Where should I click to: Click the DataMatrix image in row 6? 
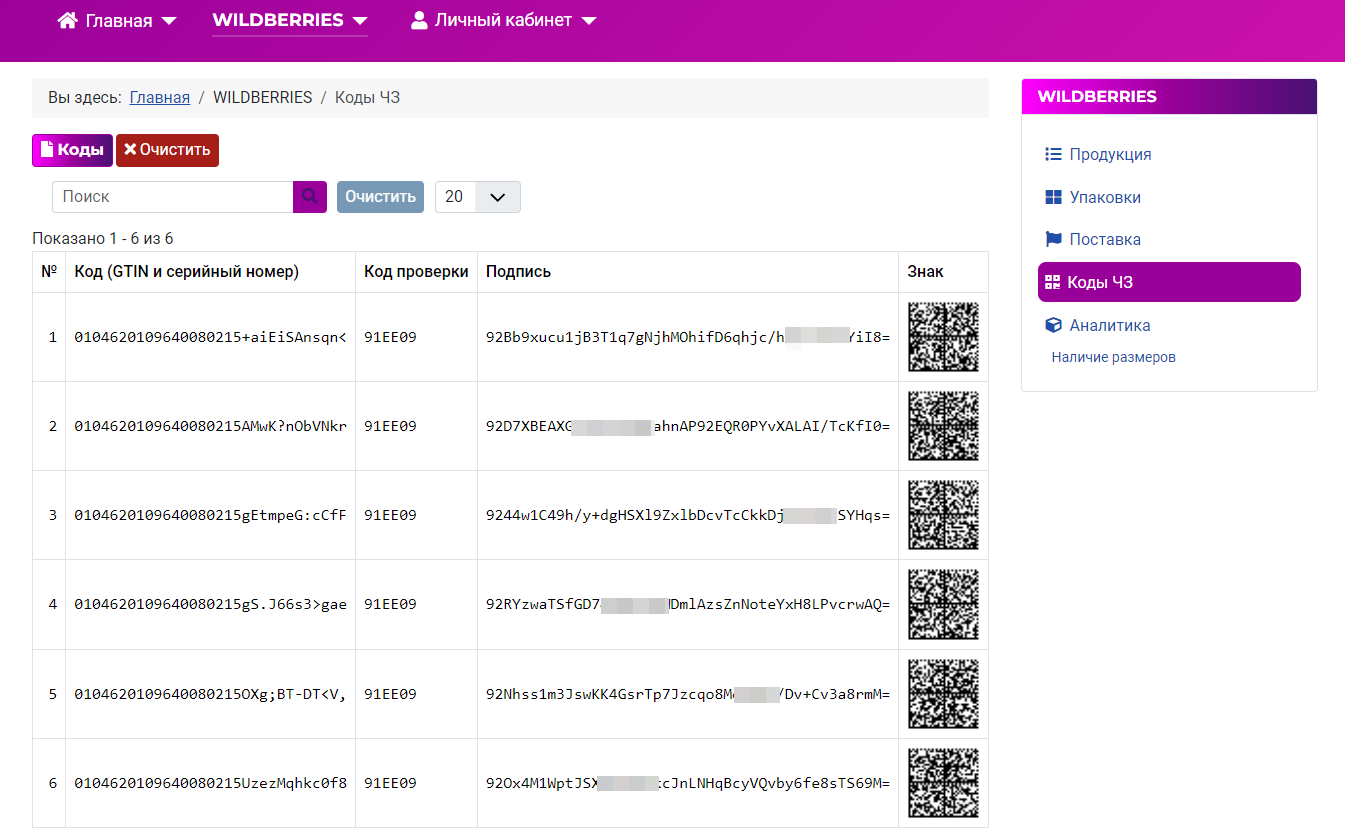pyautogui.click(x=942, y=783)
